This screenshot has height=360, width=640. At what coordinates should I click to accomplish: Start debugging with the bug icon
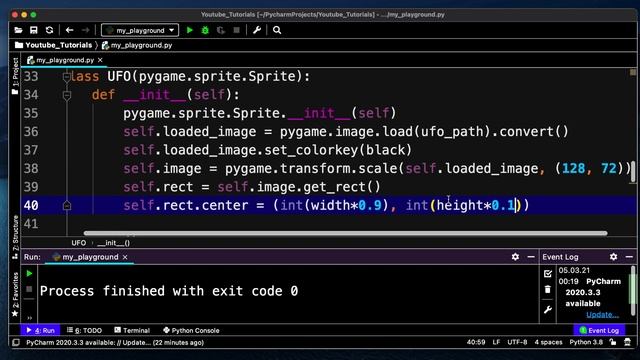205,30
